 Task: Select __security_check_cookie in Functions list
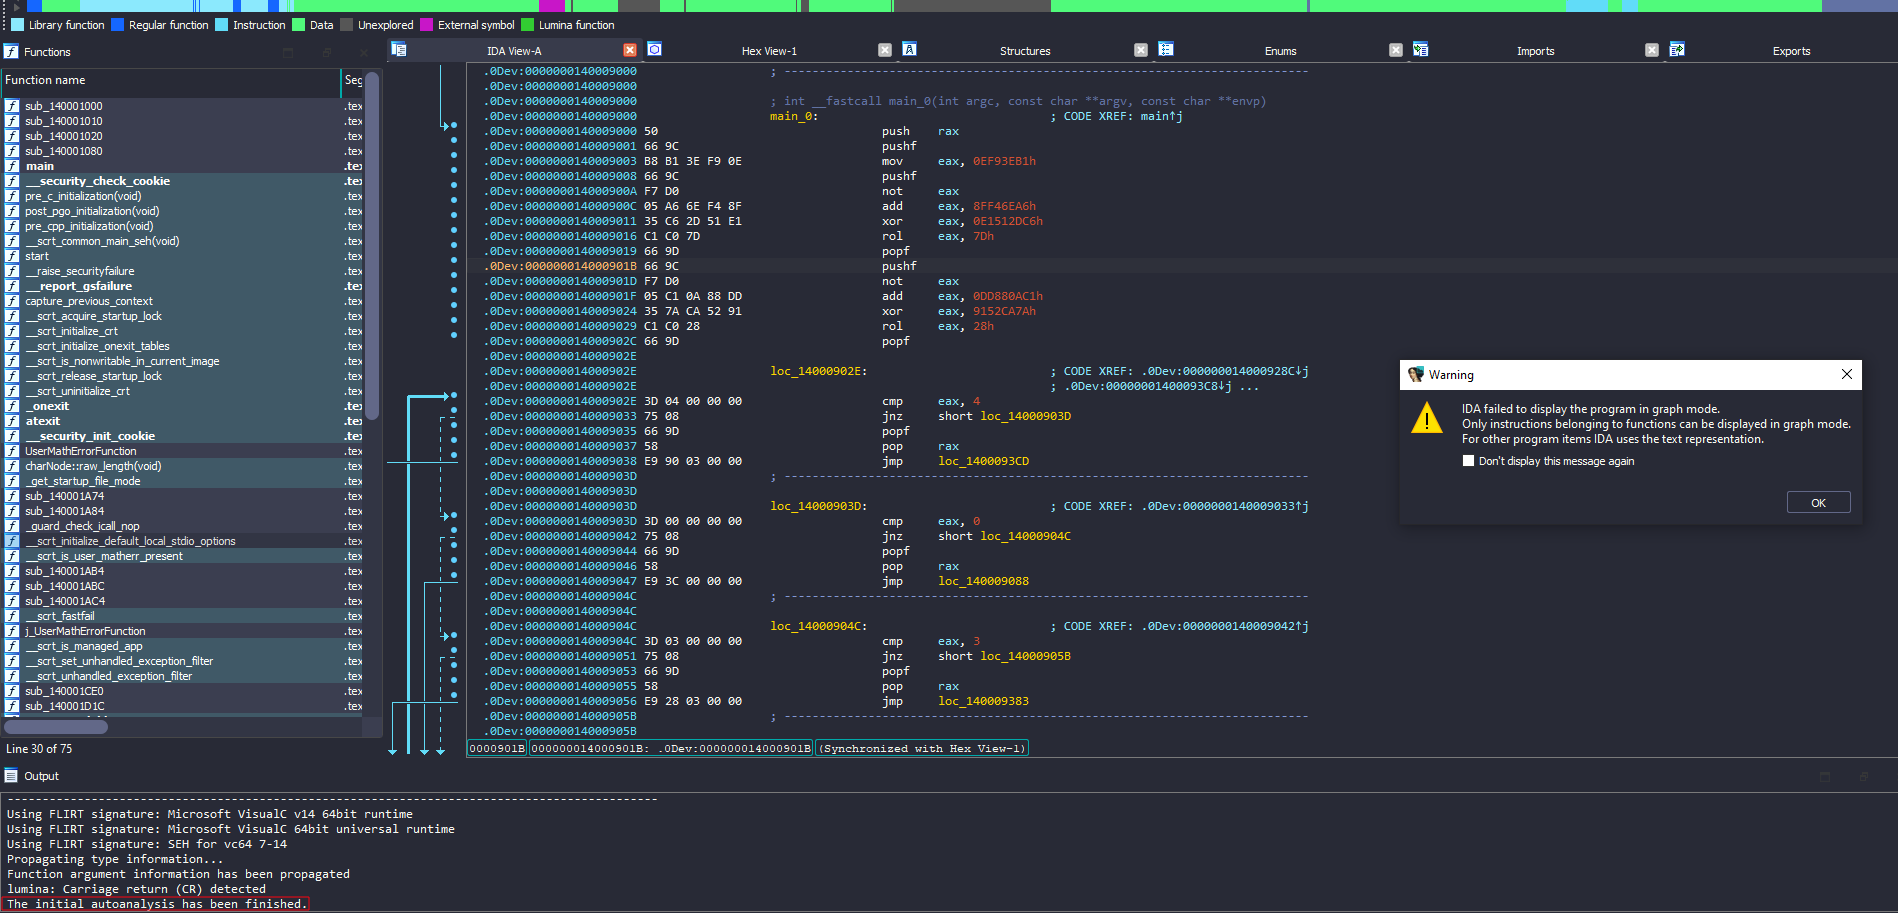pos(97,181)
